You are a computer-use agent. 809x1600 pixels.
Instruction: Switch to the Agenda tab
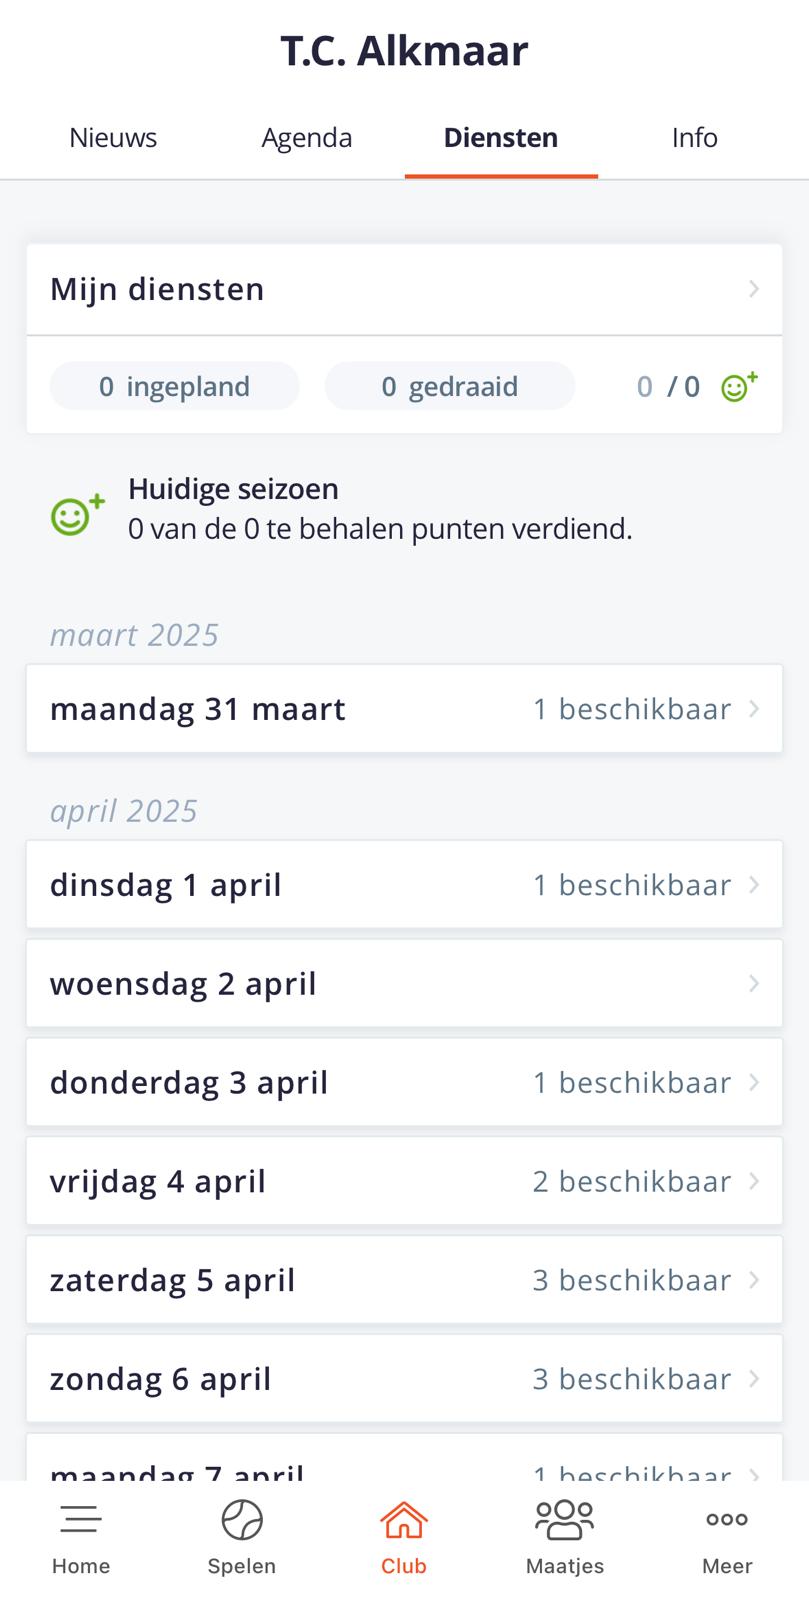pyautogui.click(x=307, y=137)
